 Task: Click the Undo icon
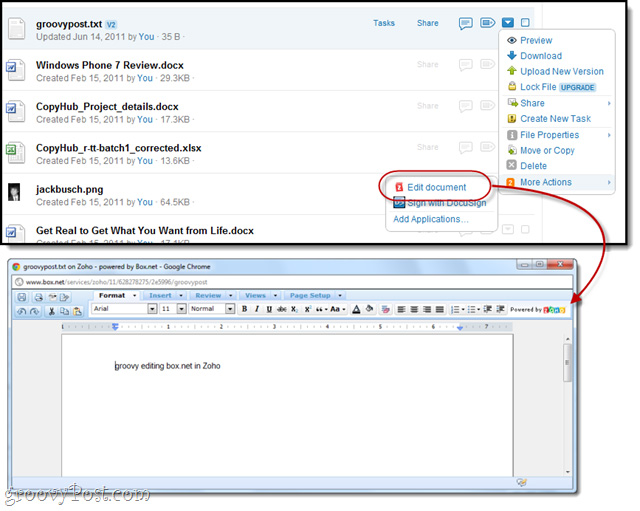point(22,311)
